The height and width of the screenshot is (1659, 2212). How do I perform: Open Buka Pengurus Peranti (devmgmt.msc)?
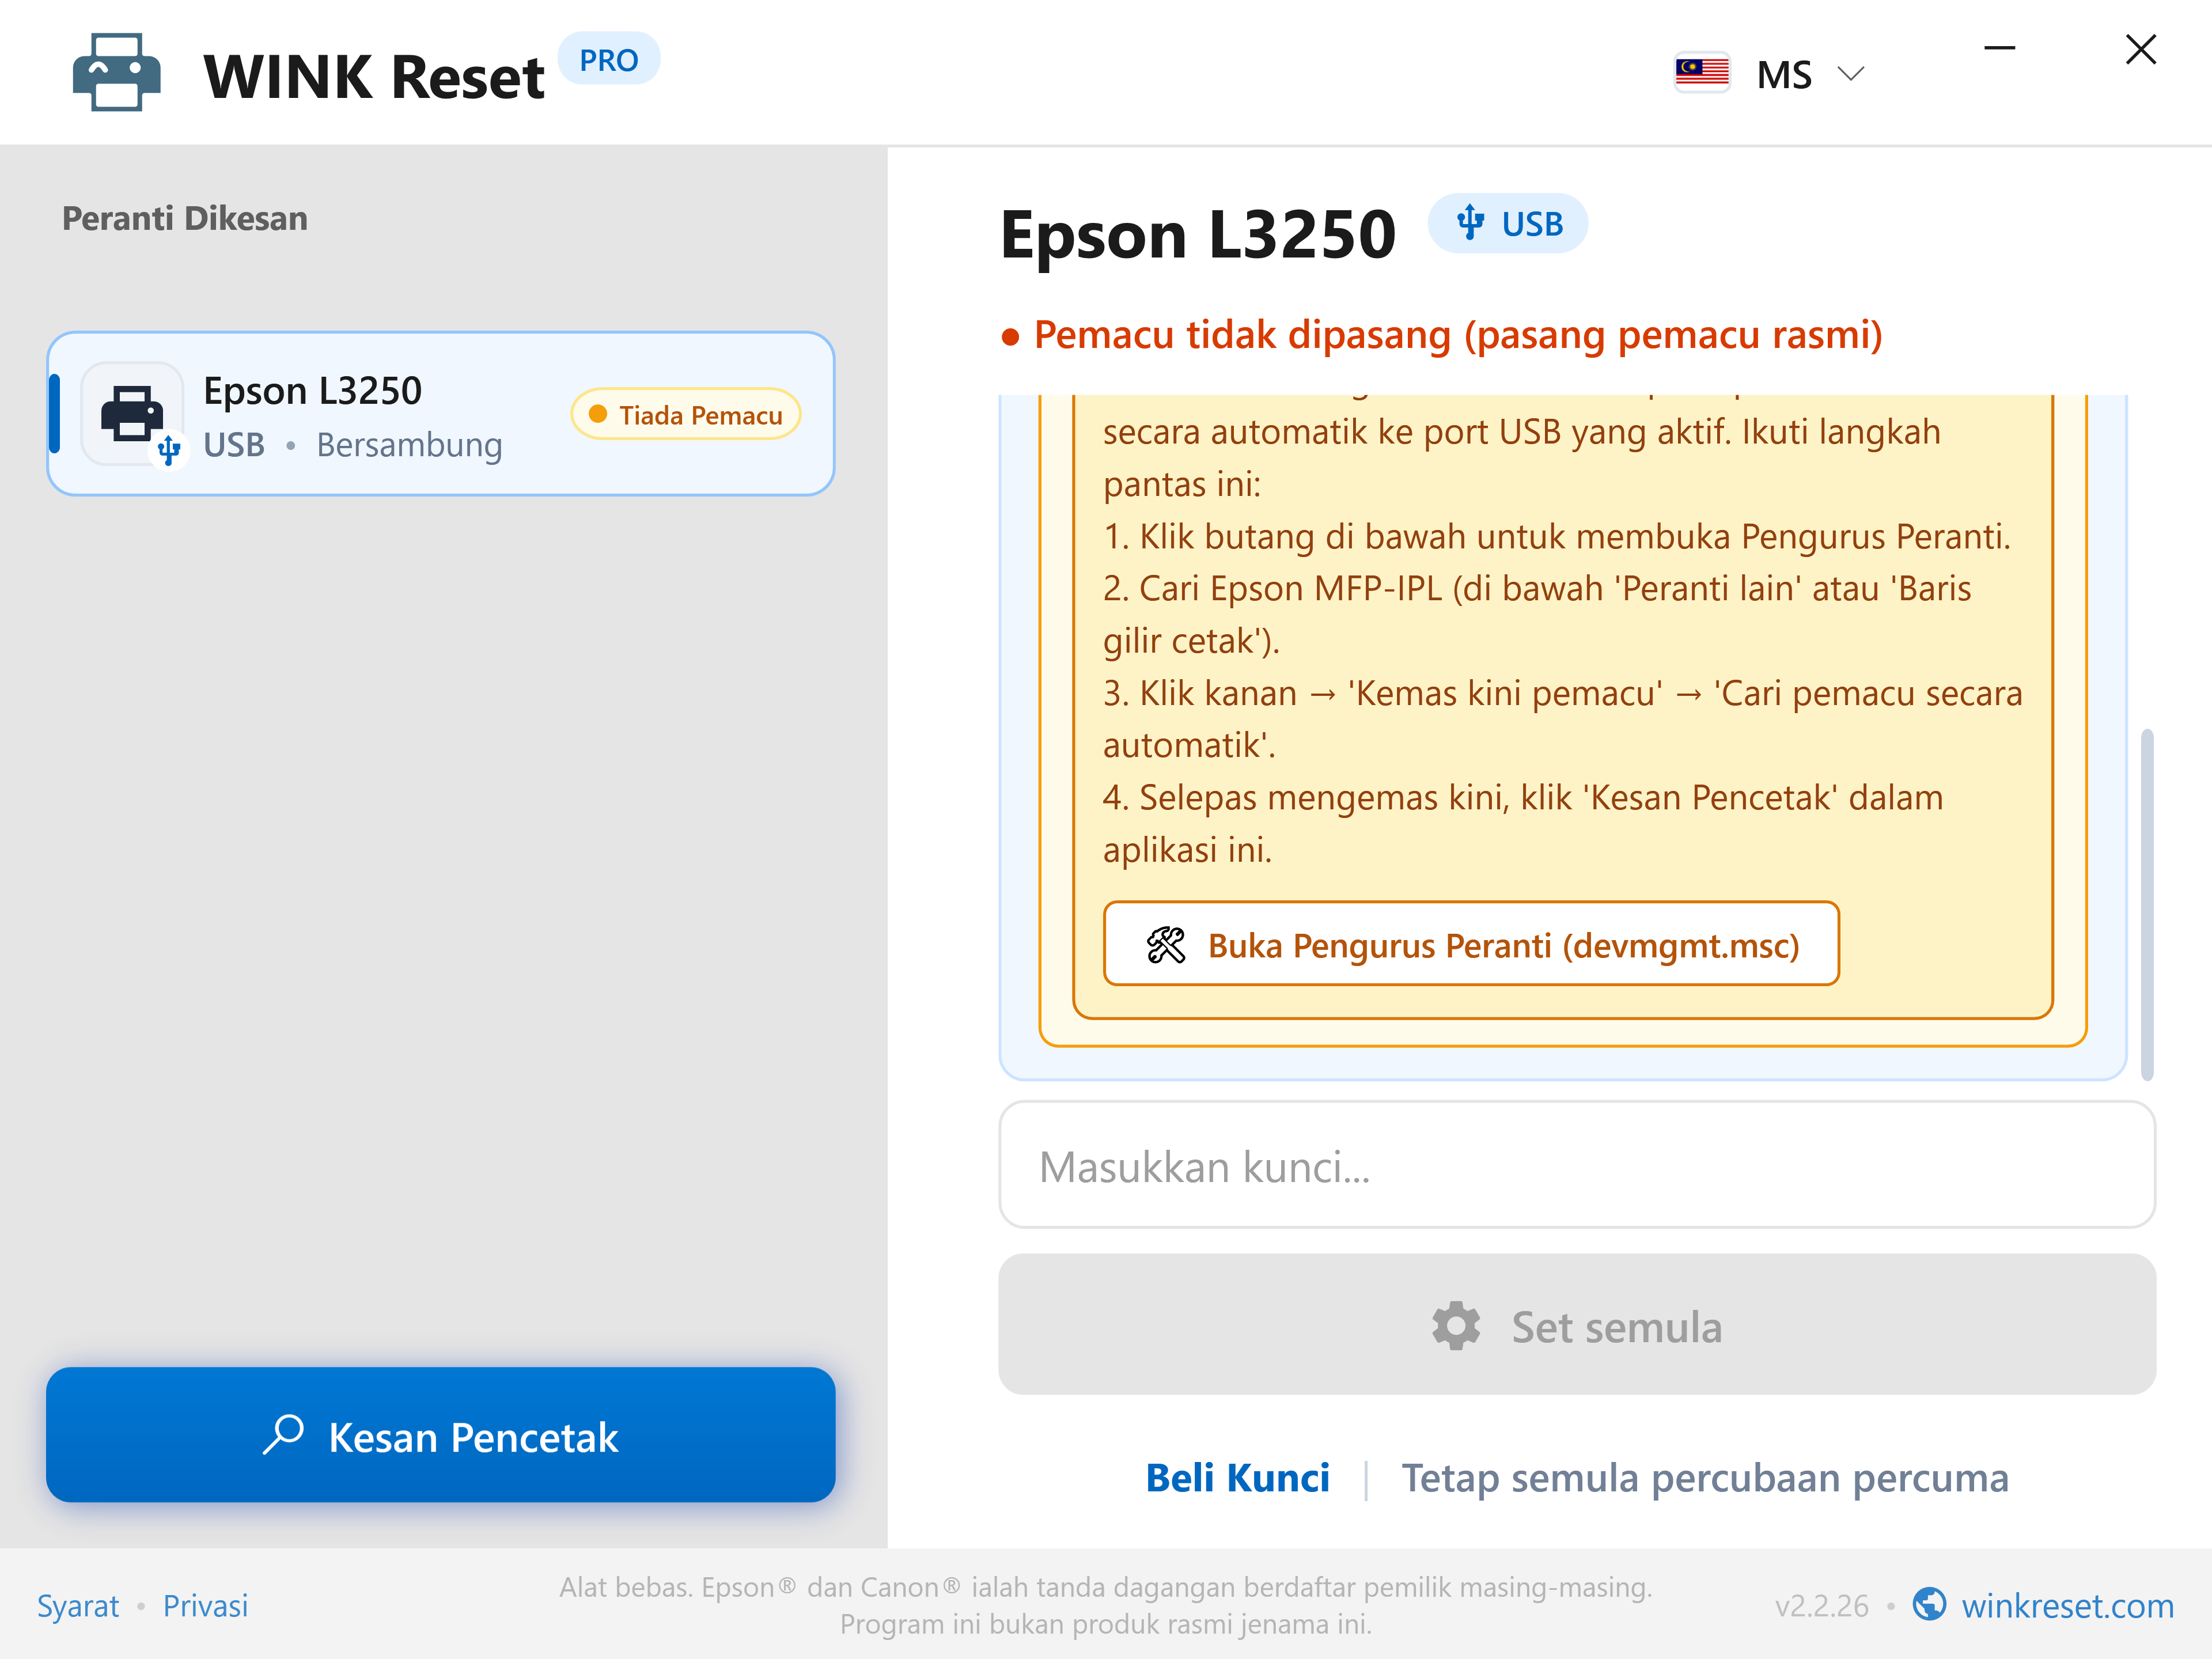1471,944
